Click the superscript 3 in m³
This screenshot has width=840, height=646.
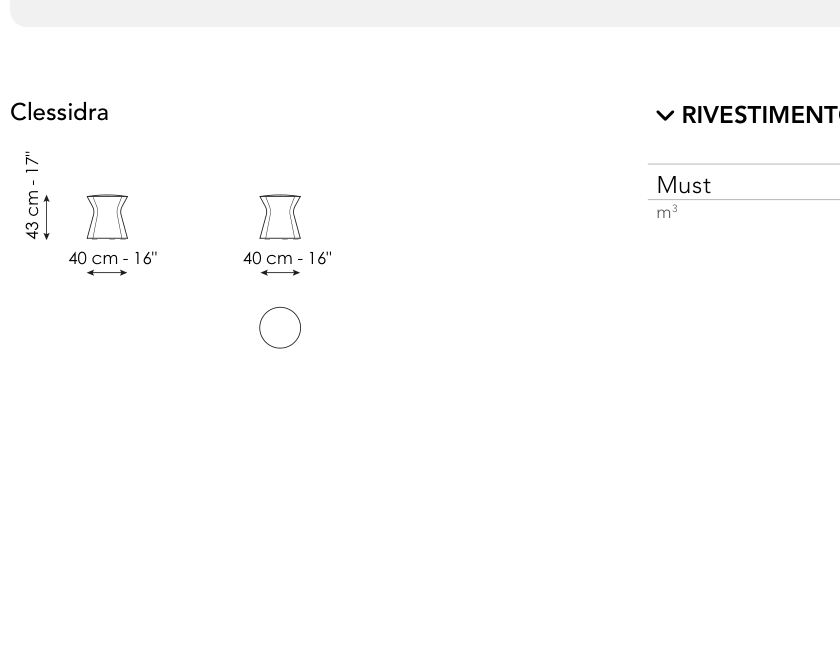675,208
